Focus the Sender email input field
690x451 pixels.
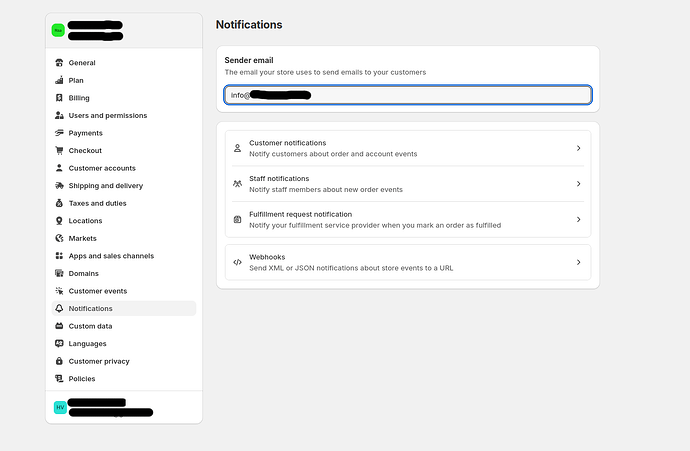pos(407,95)
